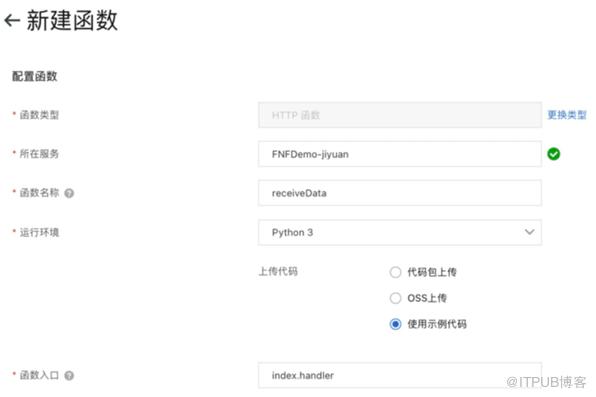This screenshot has width=596, height=397.
Task: Click the 所在服务 label
Action: click(x=39, y=154)
